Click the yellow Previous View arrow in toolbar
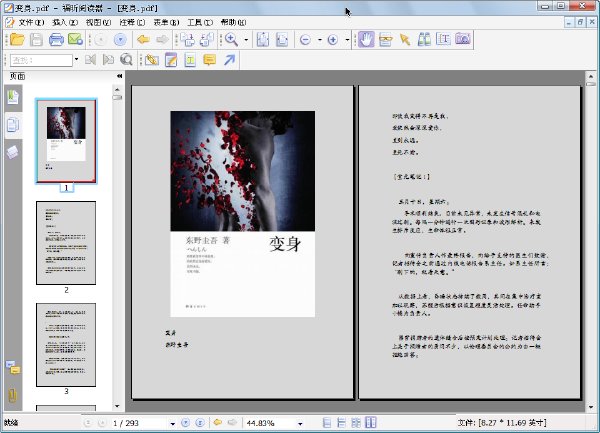This screenshot has height=433, width=600. (x=143, y=39)
